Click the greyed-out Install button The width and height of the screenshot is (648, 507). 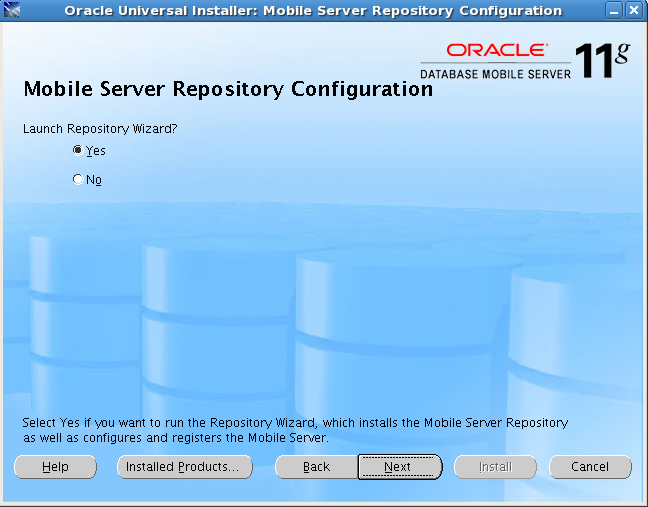point(495,467)
